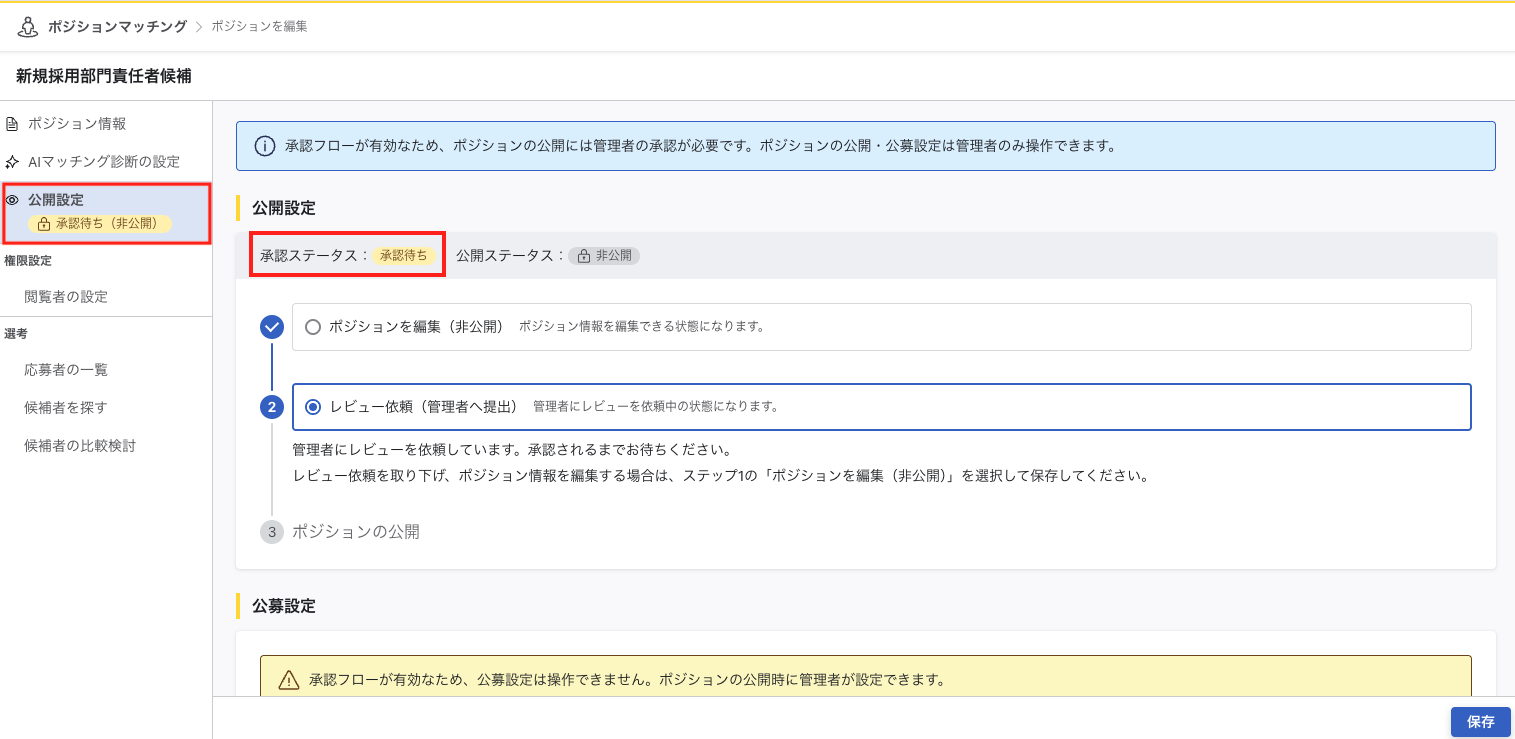Image resolution: width=1515 pixels, height=739 pixels.
Task: Click the lock icon in 非公開 badge
Action: (x=582, y=256)
